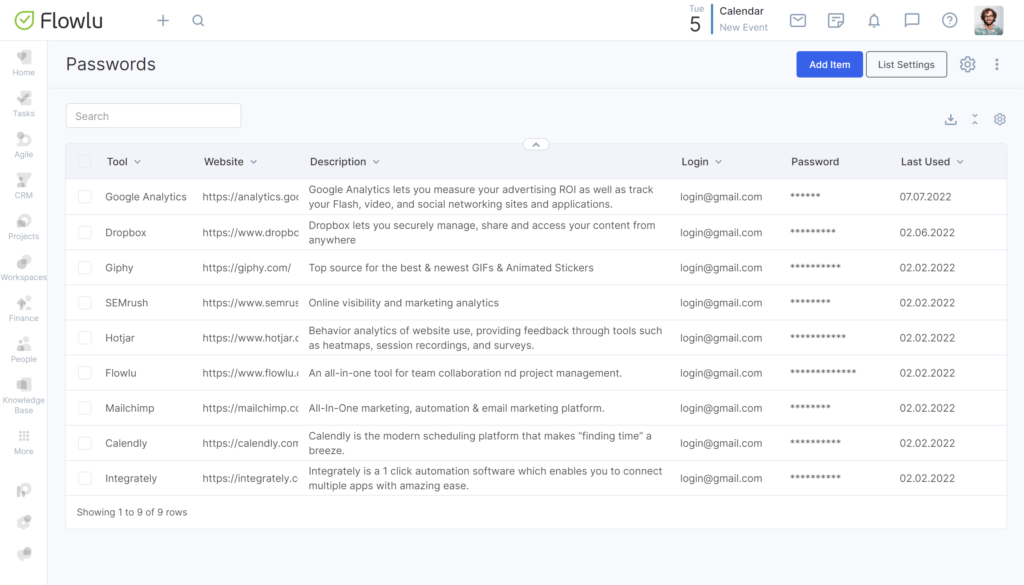1024x585 pixels.
Task: Click the 02.06.2022 last used date
Action: tap(927, 232)
